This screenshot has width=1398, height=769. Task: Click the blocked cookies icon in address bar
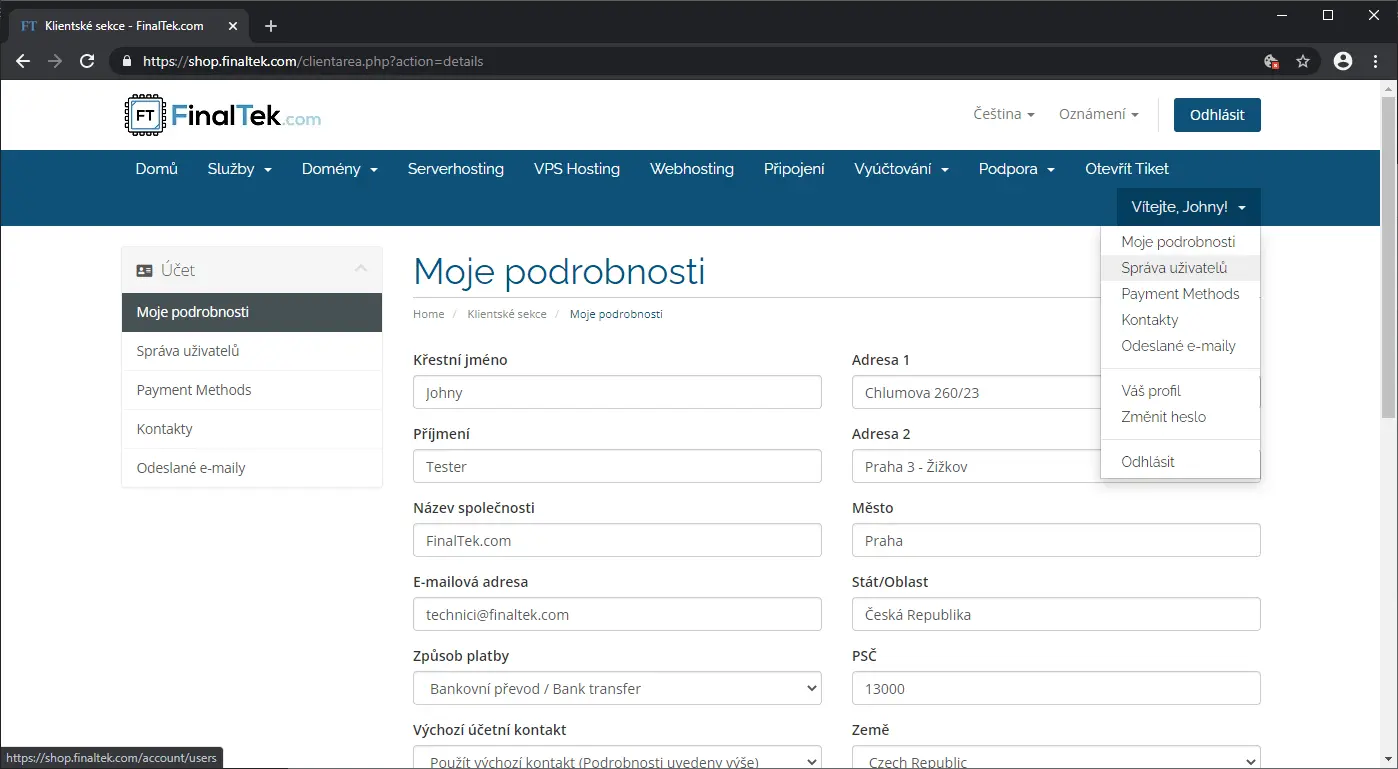1271,61
